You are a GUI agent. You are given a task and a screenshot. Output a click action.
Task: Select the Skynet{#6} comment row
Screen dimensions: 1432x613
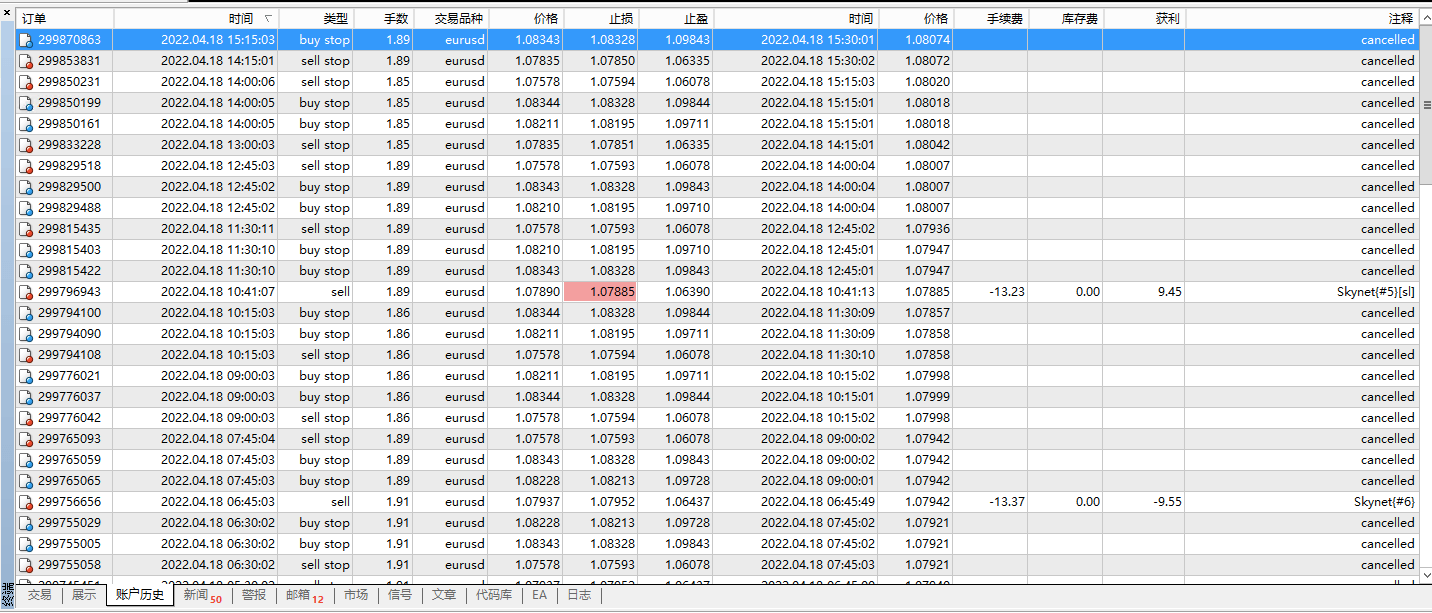coord(1383,502)
